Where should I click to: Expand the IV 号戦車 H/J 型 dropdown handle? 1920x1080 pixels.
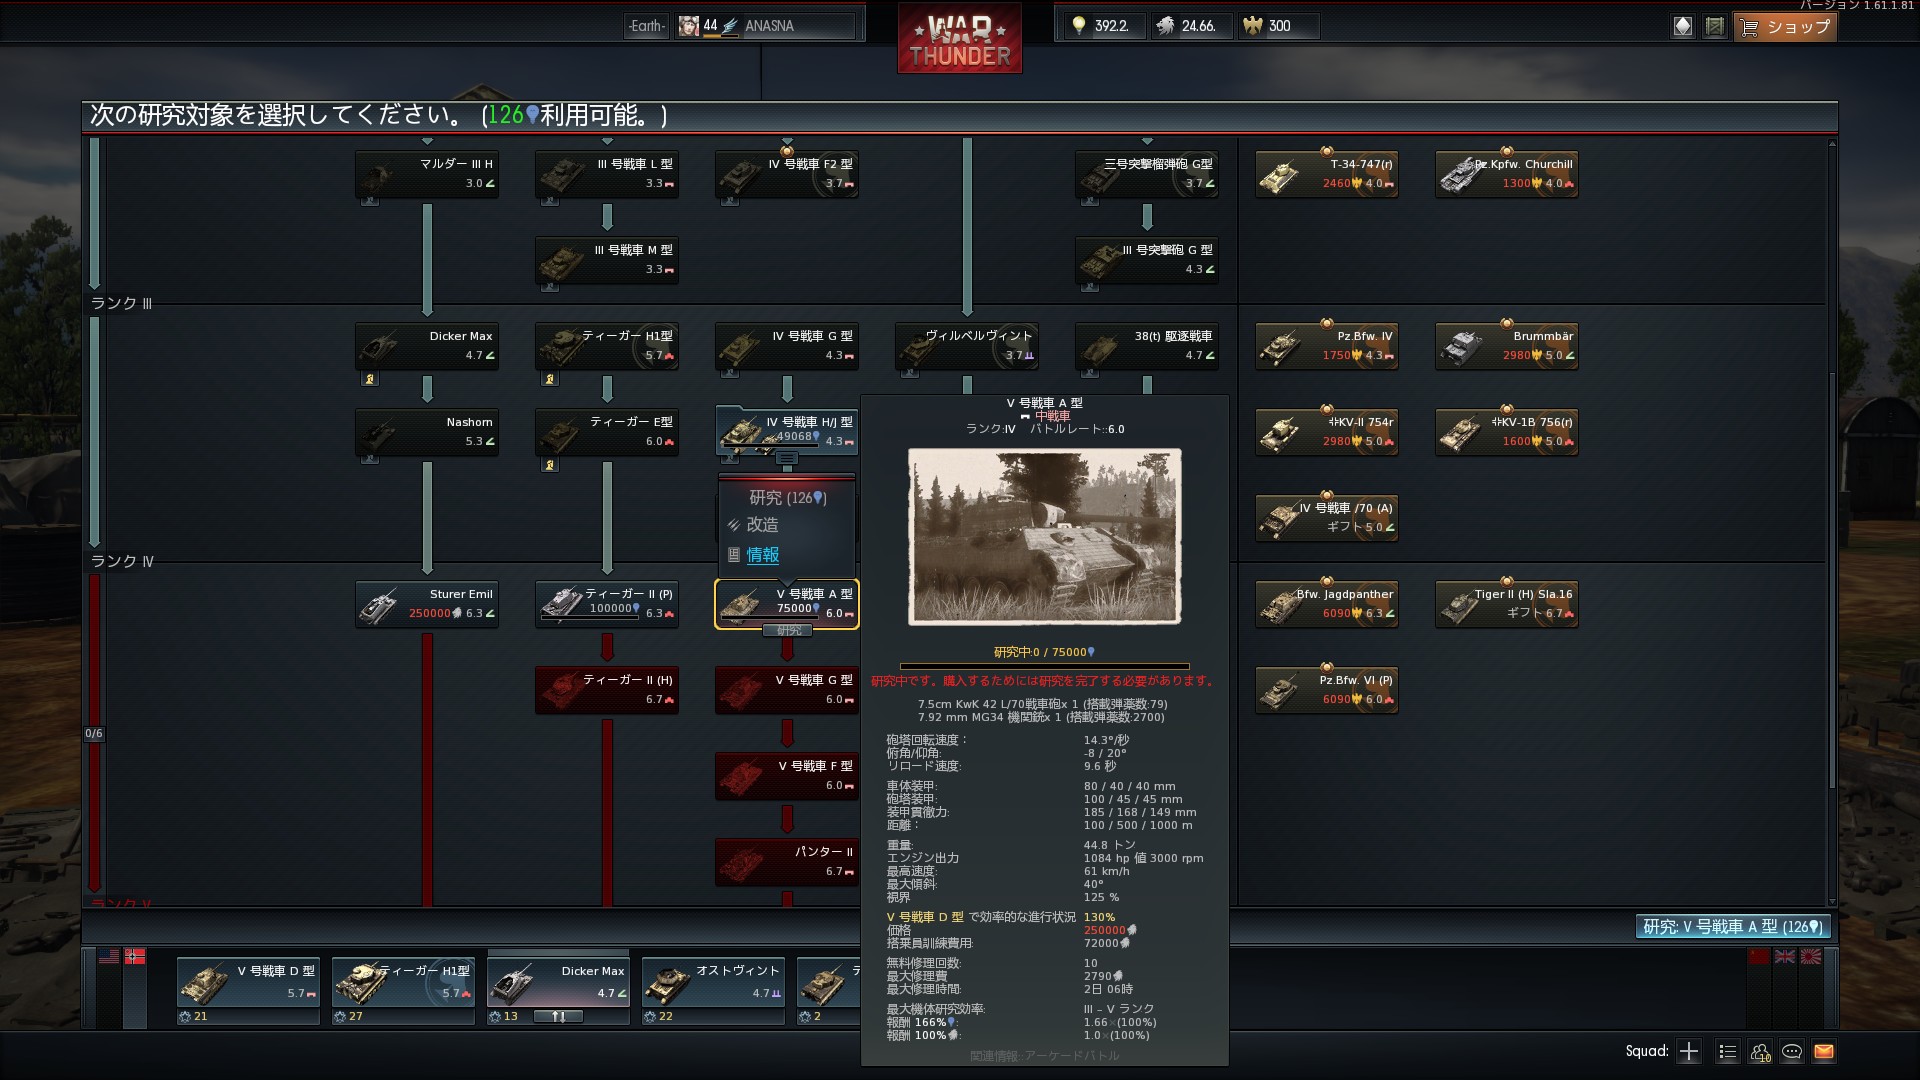[787, 459]
